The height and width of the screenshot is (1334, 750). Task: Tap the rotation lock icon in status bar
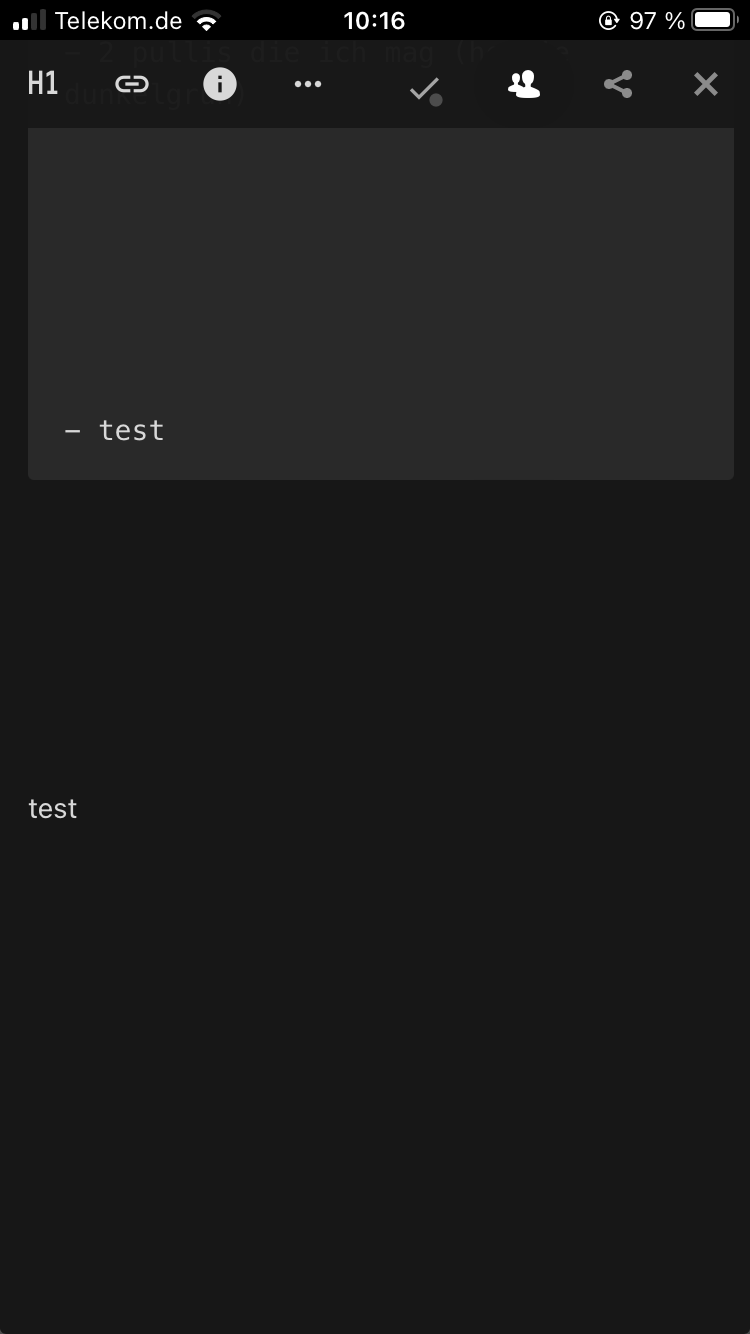tap(609, 20)
